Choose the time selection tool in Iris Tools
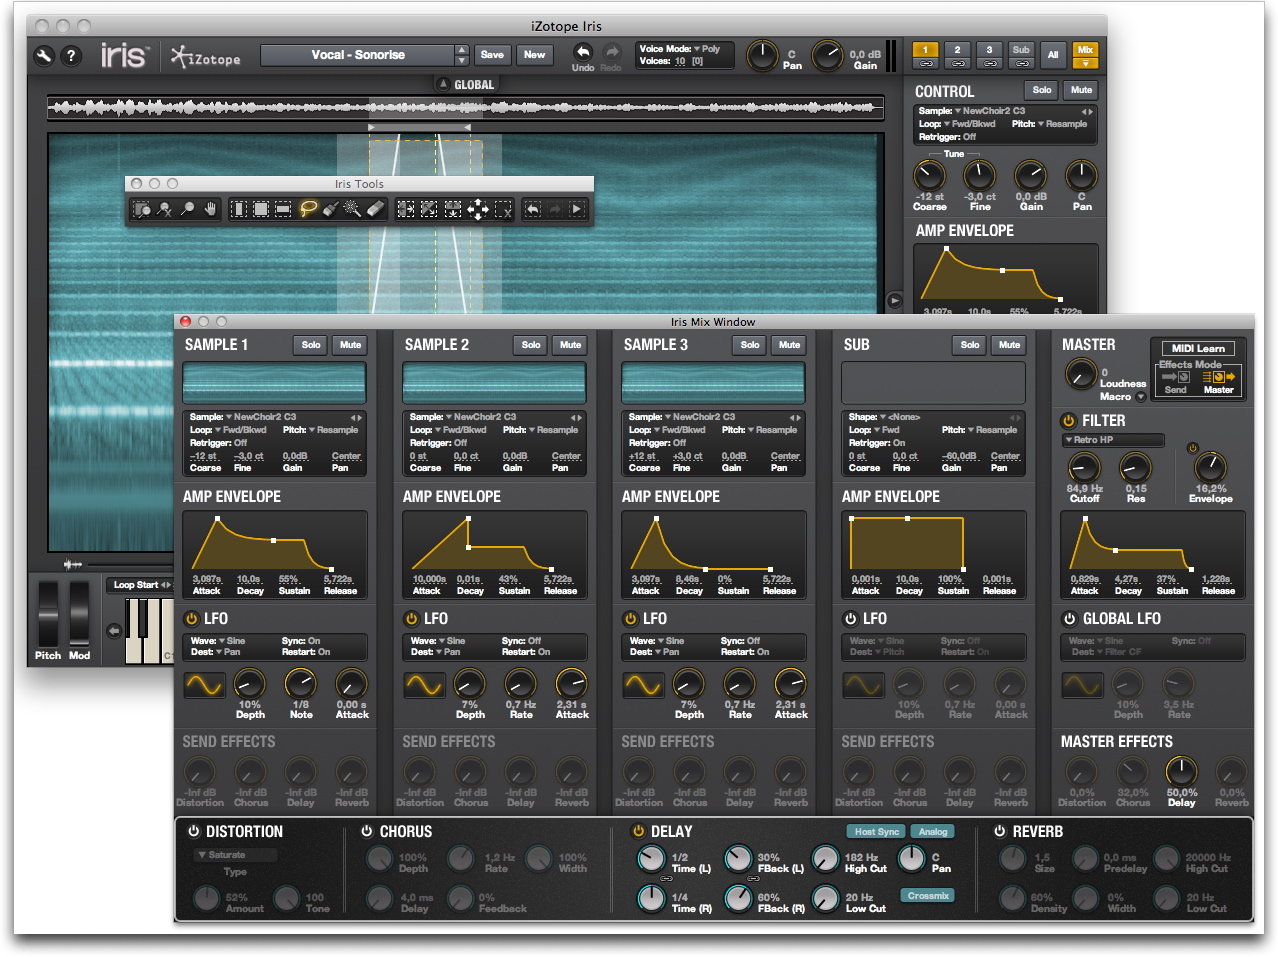 [239, 209]
